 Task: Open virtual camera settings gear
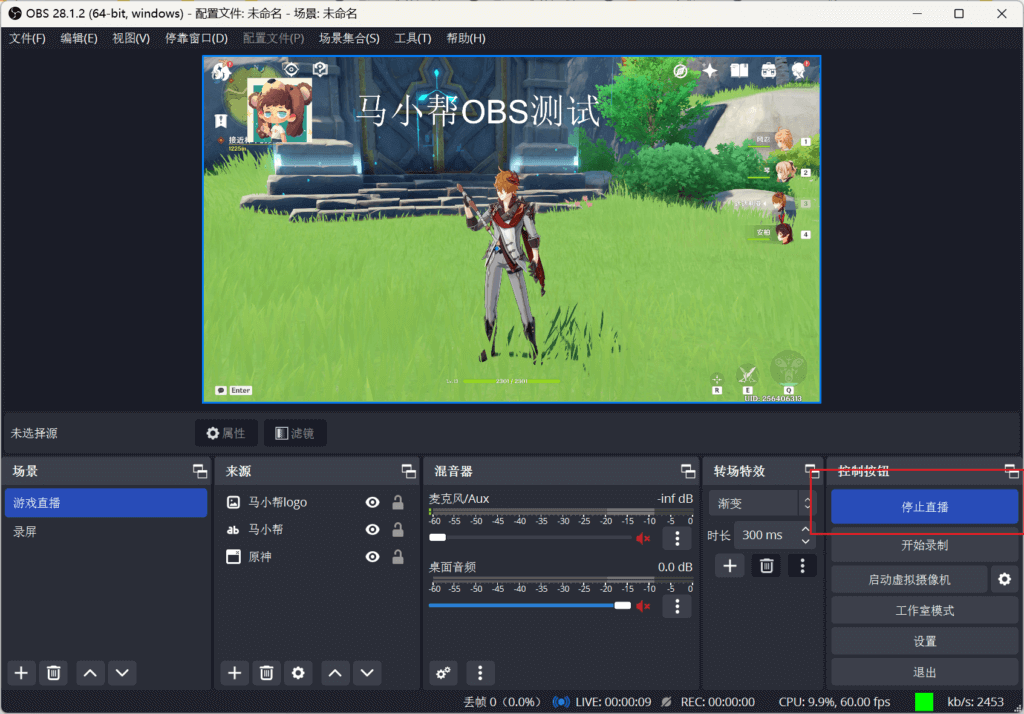(x=1004, y=579)
